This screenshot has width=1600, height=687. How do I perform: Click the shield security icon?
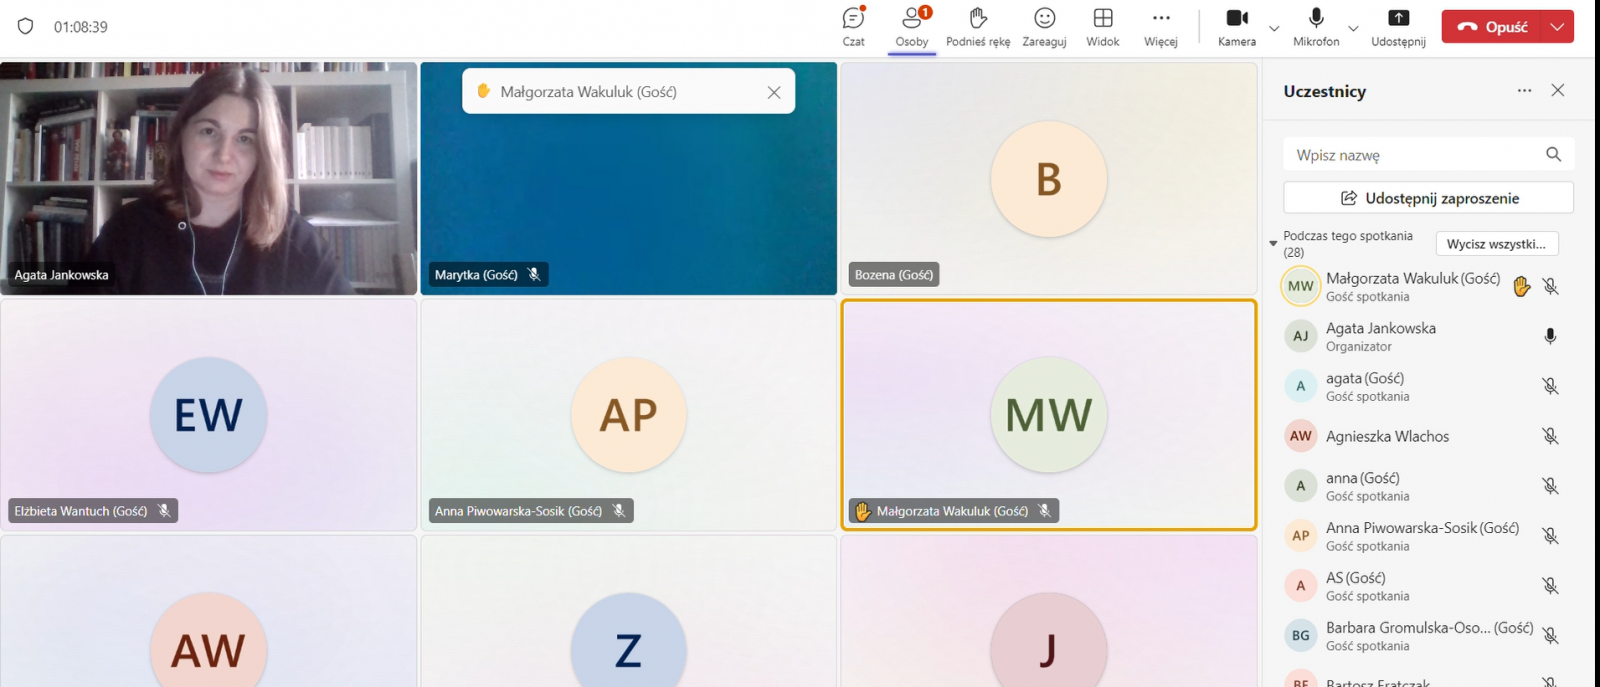pyautogui.click(x=26, y=27)
